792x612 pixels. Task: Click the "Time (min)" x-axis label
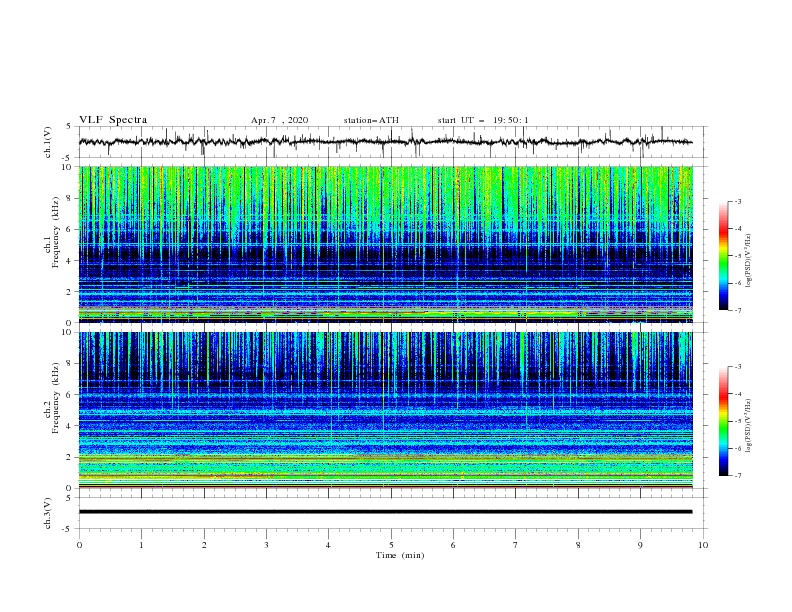click(x=400, y=555)
